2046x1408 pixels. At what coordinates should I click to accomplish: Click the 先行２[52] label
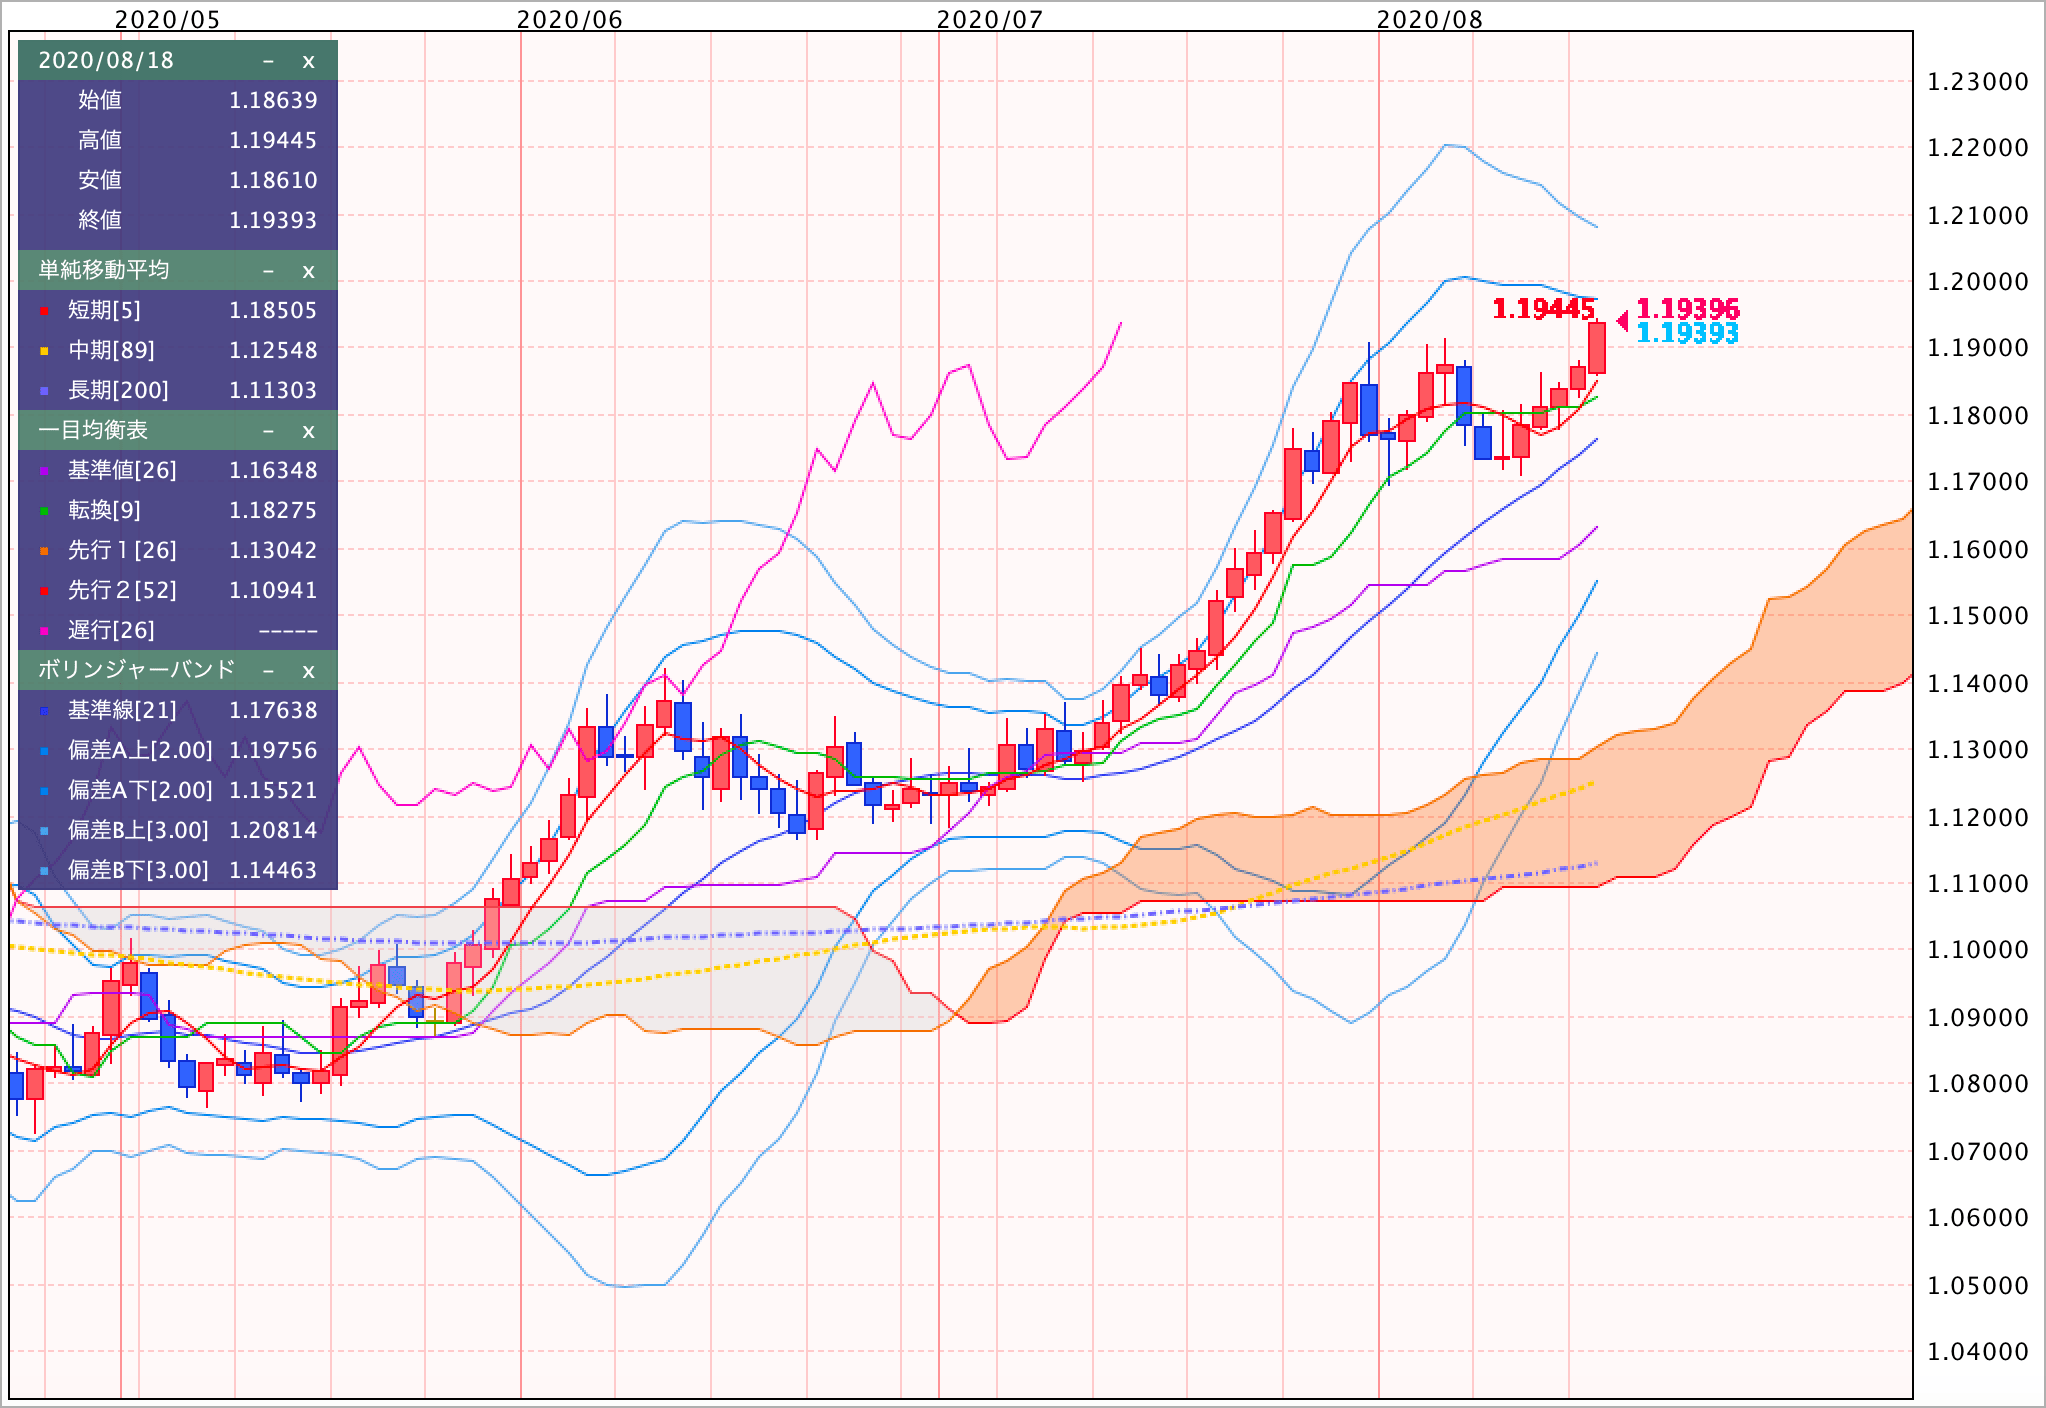122,591
